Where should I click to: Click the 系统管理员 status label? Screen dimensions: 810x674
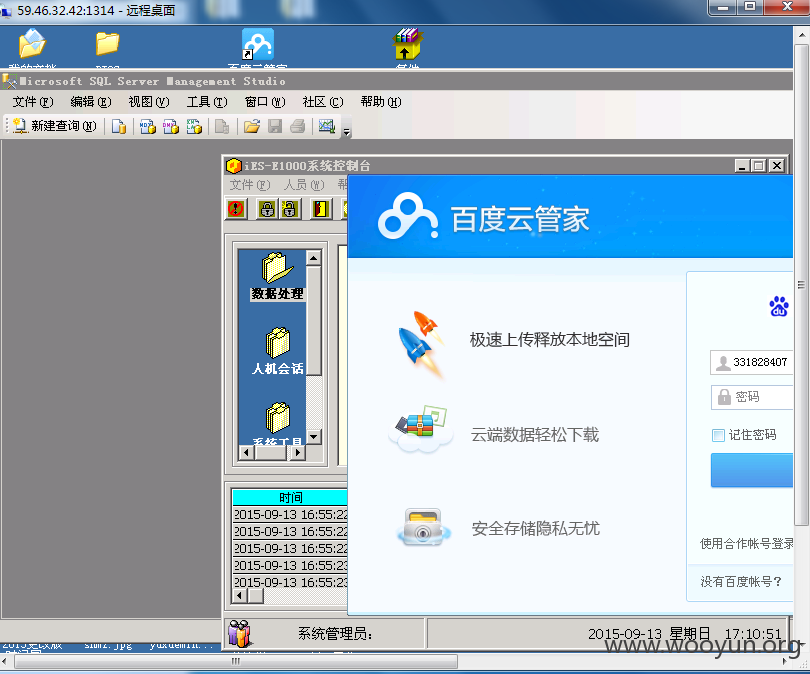click(x=335, y=633)
